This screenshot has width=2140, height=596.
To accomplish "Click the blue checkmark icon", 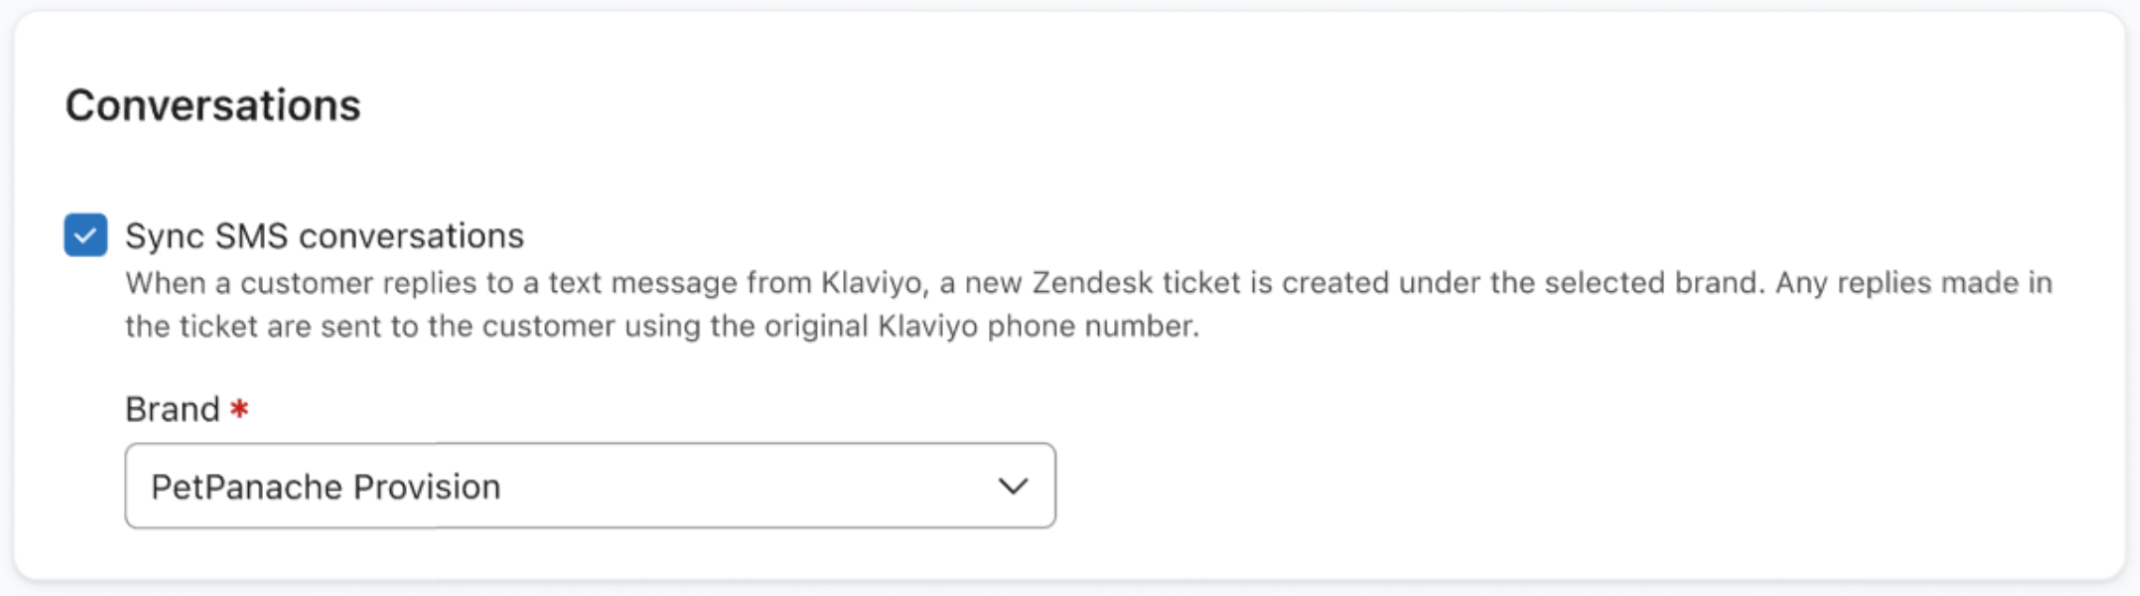I will coord(85,236).
